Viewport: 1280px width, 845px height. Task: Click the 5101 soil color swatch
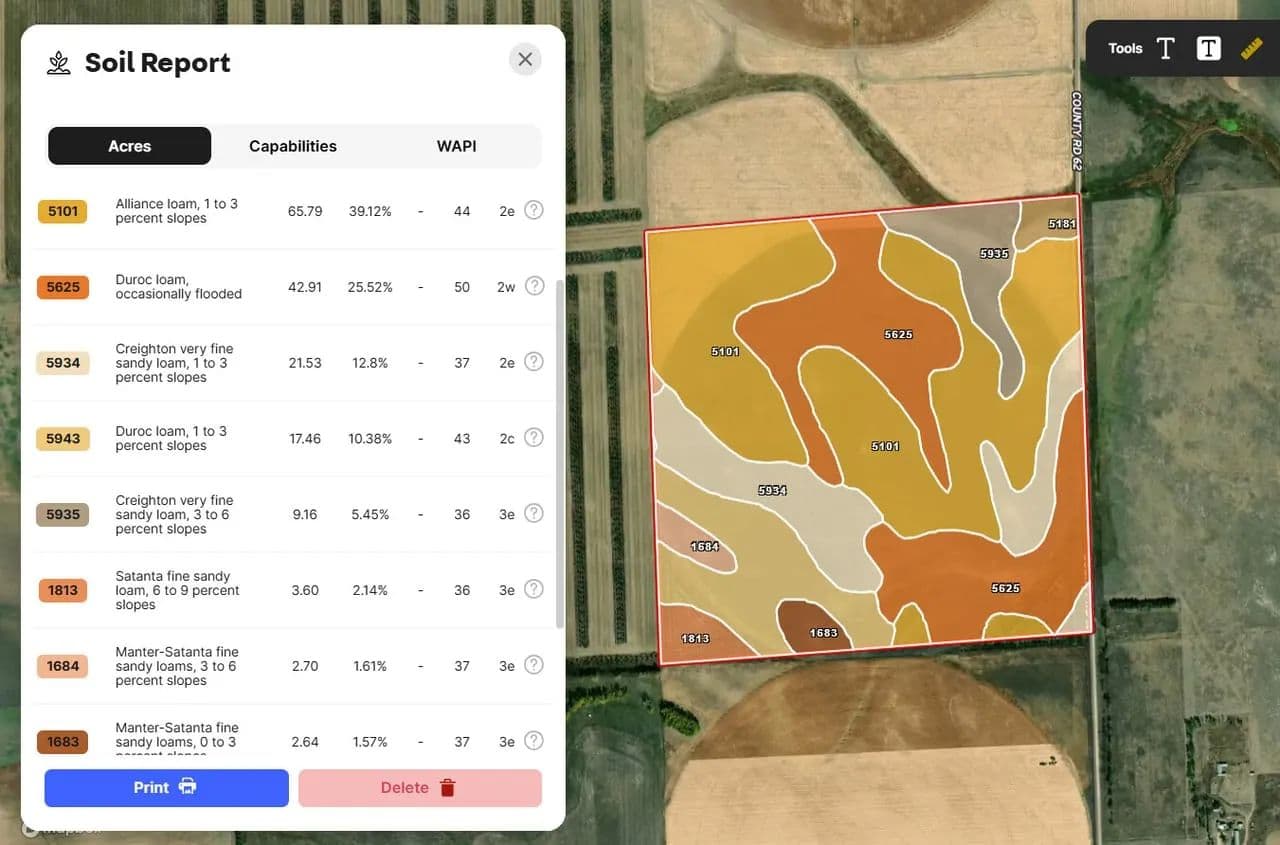click(63, 211)
